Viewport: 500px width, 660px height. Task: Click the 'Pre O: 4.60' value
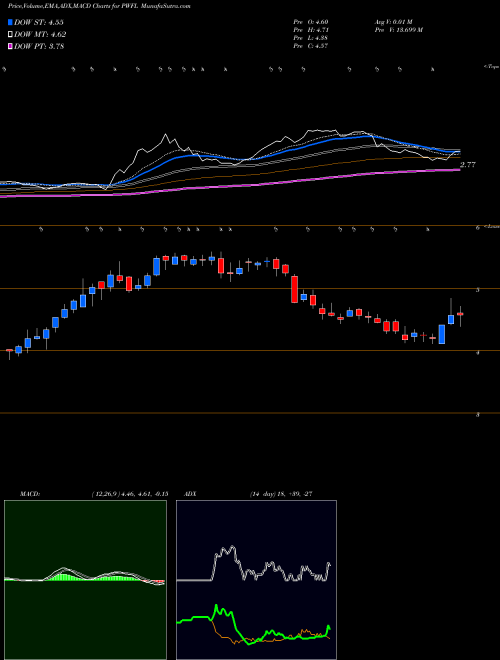pyautogui.click(x=311, y=22)
